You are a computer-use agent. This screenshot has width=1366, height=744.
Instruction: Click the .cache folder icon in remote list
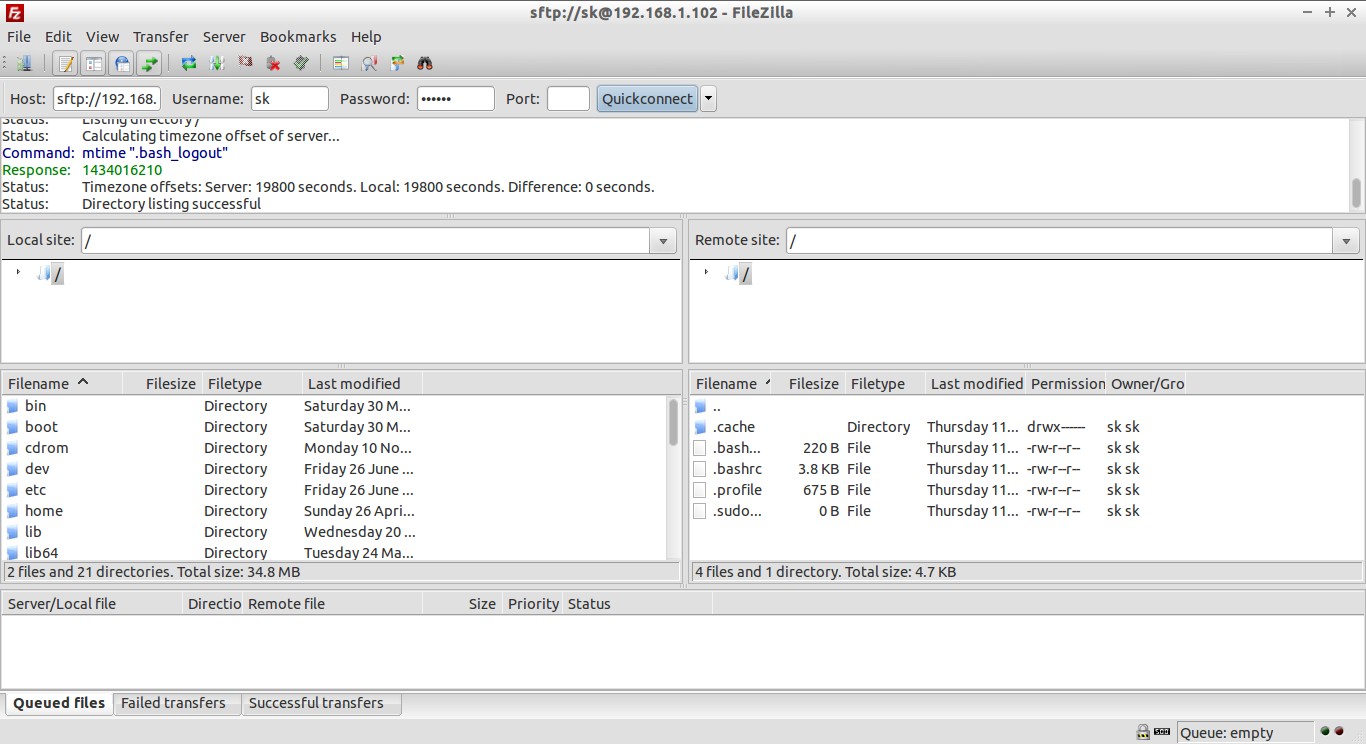click(700, 427)
